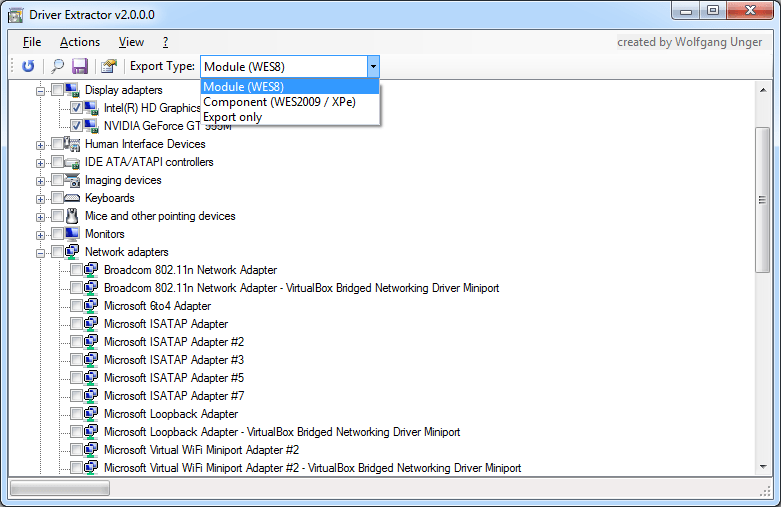
Task: Open the File menu
Action: pos(32,42)
